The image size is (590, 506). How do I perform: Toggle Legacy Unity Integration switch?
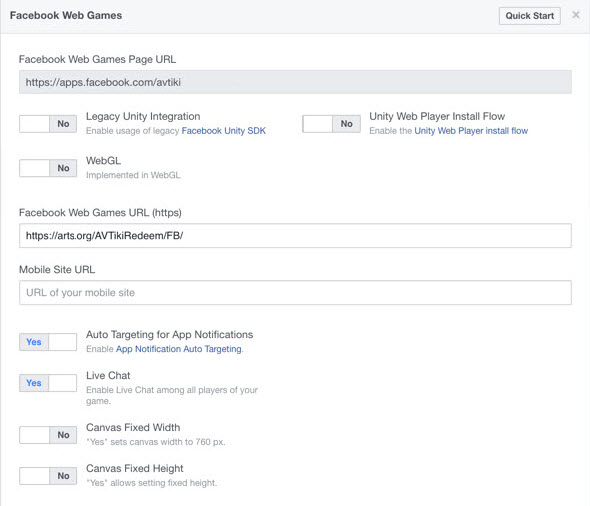coord(48,124)
